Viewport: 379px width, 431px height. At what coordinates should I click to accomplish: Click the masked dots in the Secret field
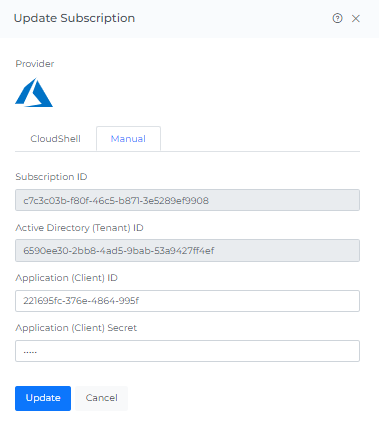pos(30,352)
